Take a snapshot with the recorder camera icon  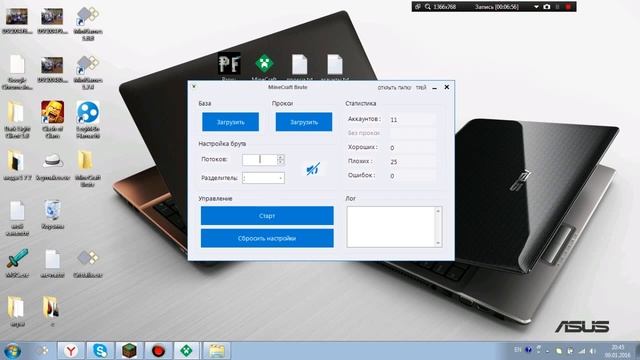tap(547, 7)
